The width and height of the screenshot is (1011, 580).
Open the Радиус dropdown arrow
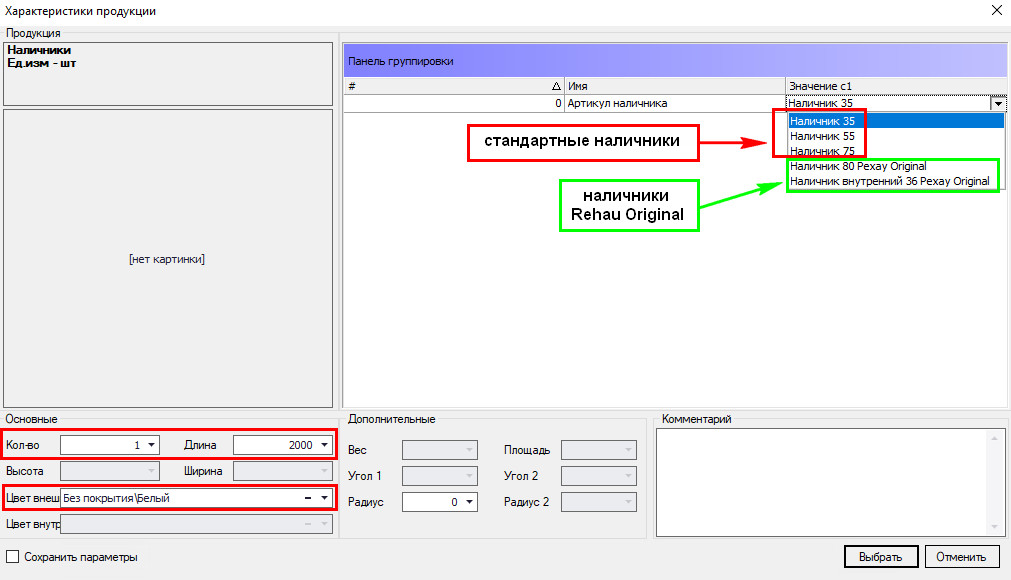[x=469, y=502]
